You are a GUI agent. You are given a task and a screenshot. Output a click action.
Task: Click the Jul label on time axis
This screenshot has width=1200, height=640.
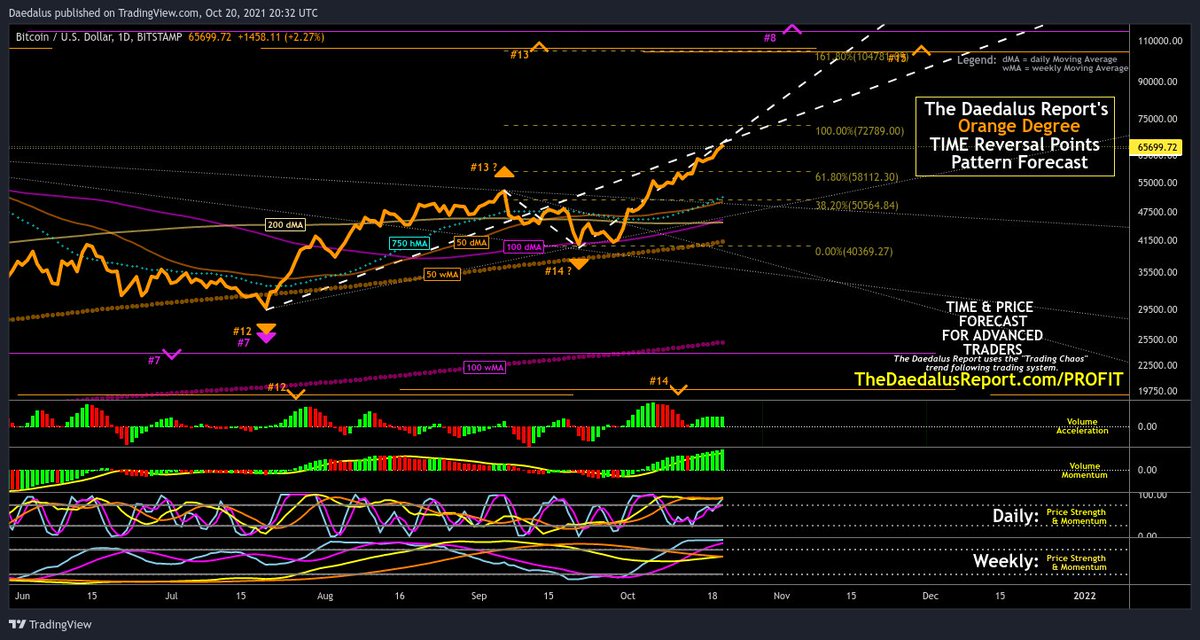[172, 595]
